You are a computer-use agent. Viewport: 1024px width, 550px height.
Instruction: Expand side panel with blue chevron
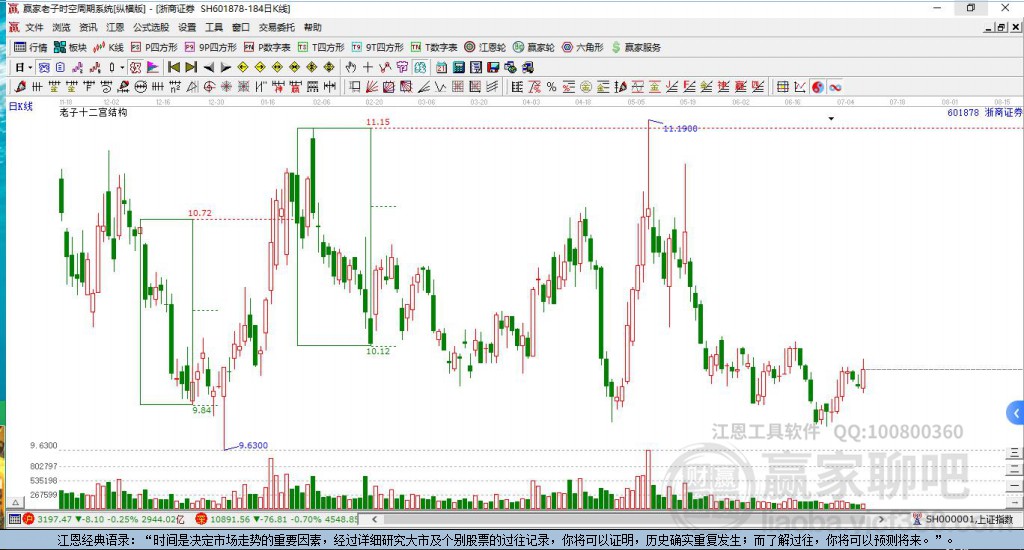coord(1016,413)
